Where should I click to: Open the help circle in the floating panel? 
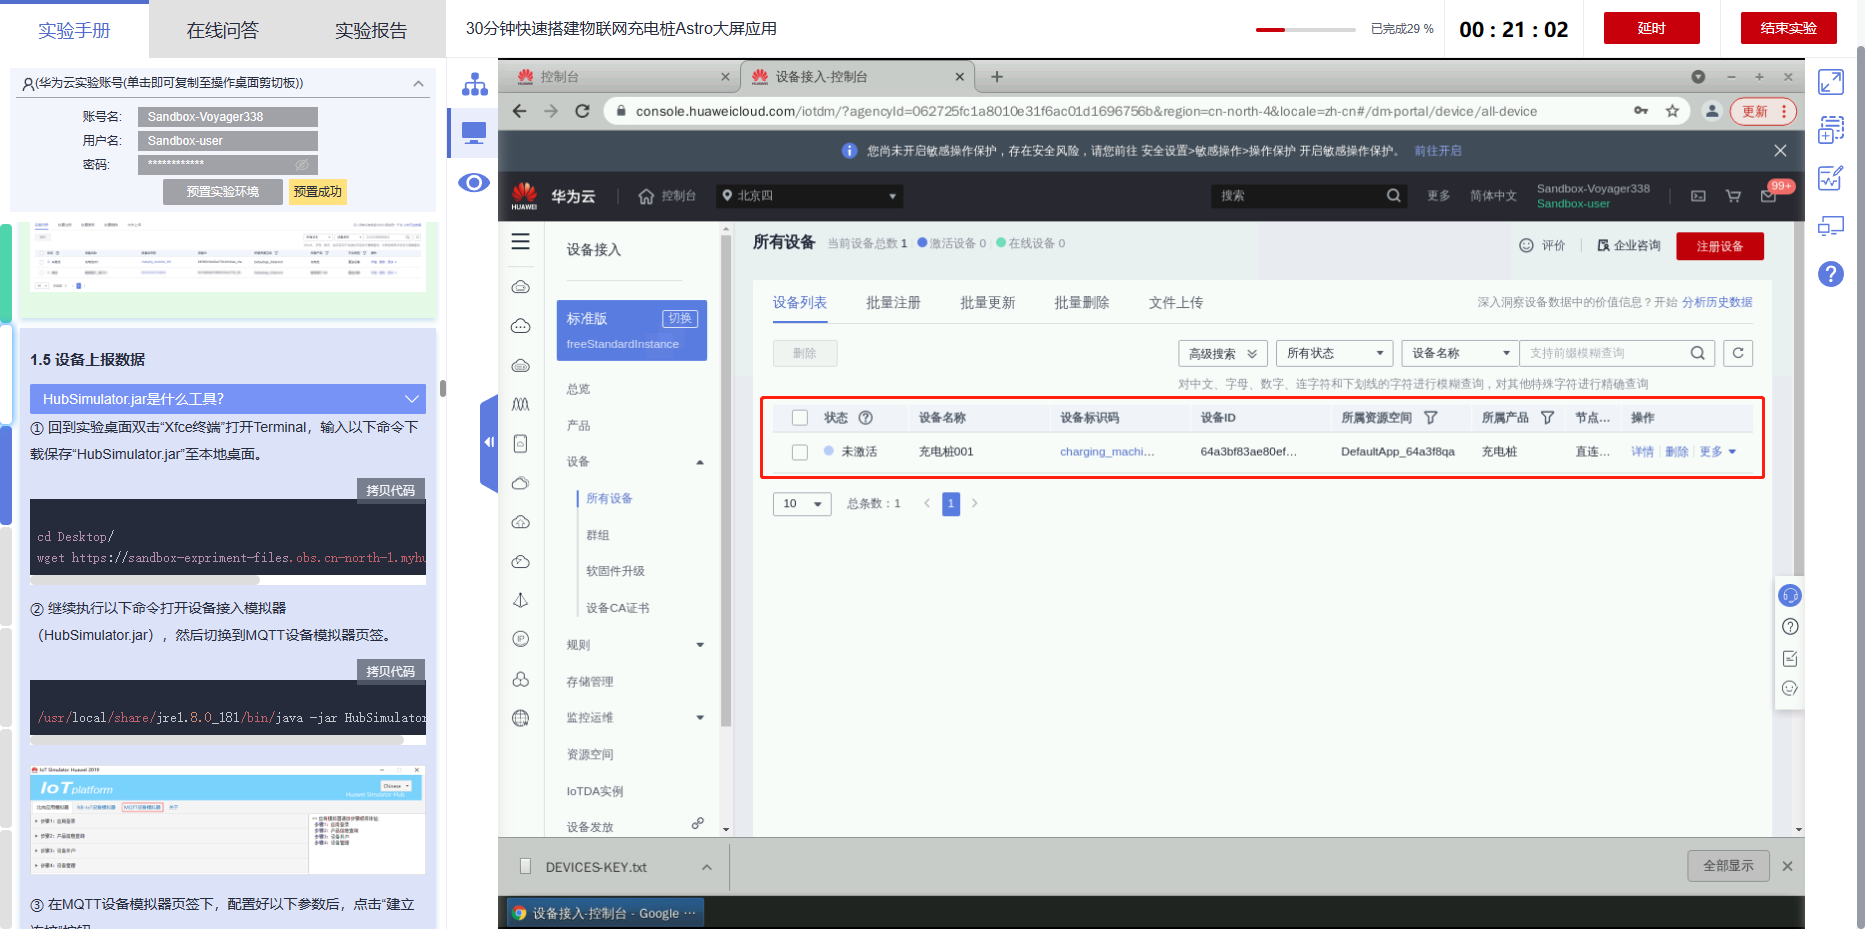(1790, 627)
